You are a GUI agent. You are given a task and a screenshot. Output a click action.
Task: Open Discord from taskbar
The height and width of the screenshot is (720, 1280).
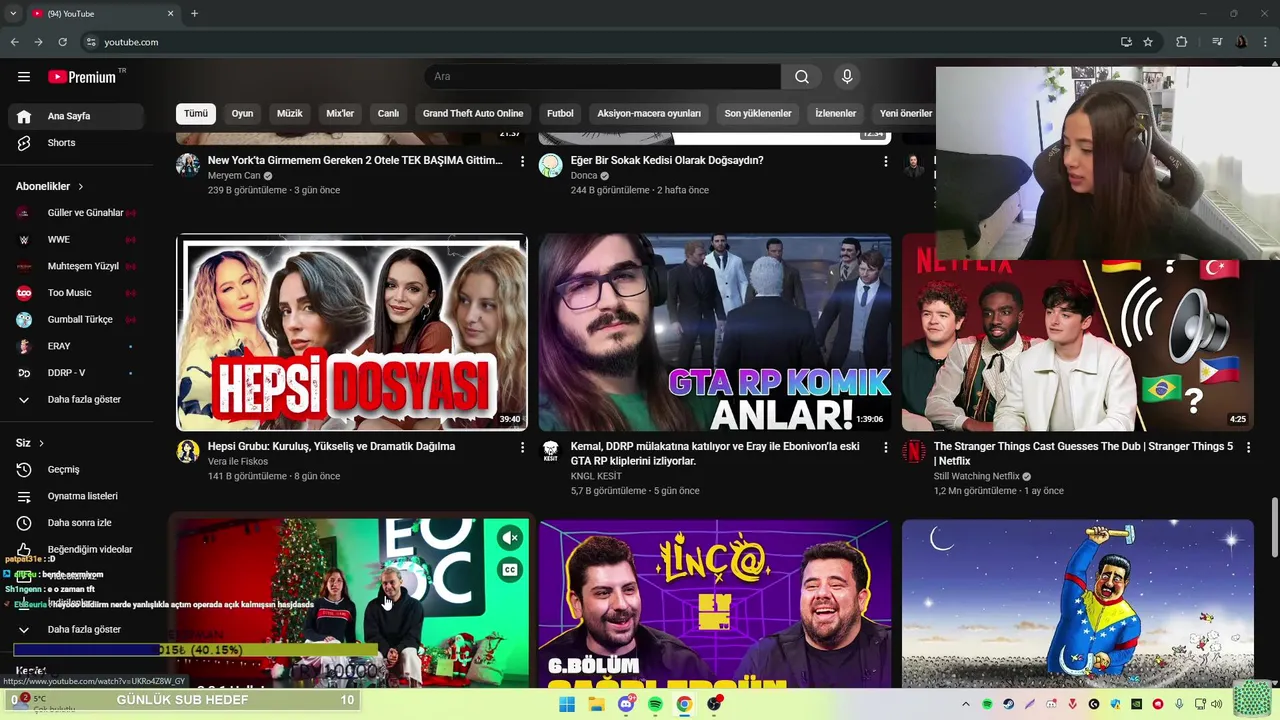pyautogui.click(x=626, y=704)
